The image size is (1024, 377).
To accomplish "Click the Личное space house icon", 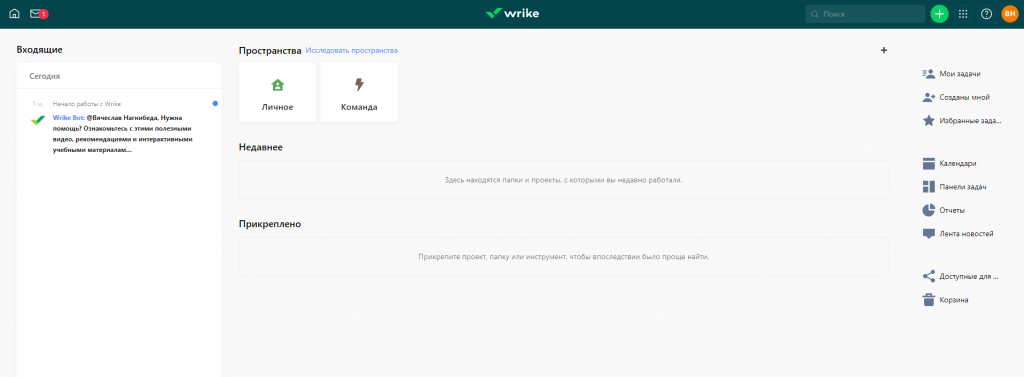I will 278,85.
